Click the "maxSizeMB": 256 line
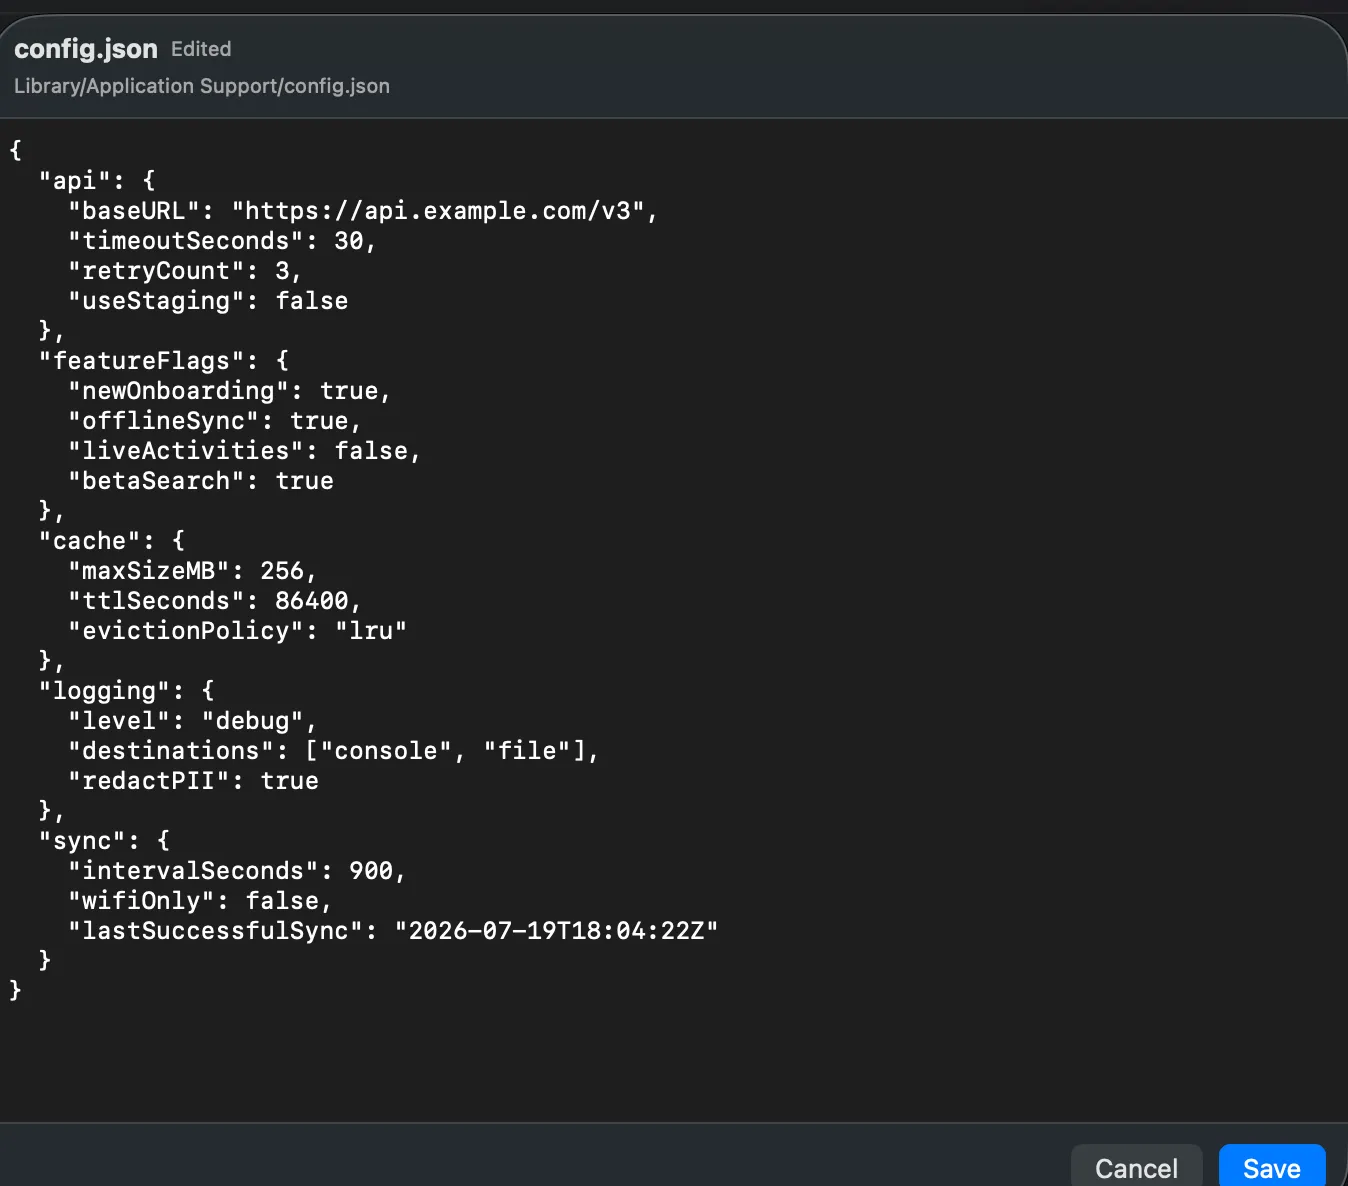Viewport: 1348px width, 1186px height. pos(192,571)
